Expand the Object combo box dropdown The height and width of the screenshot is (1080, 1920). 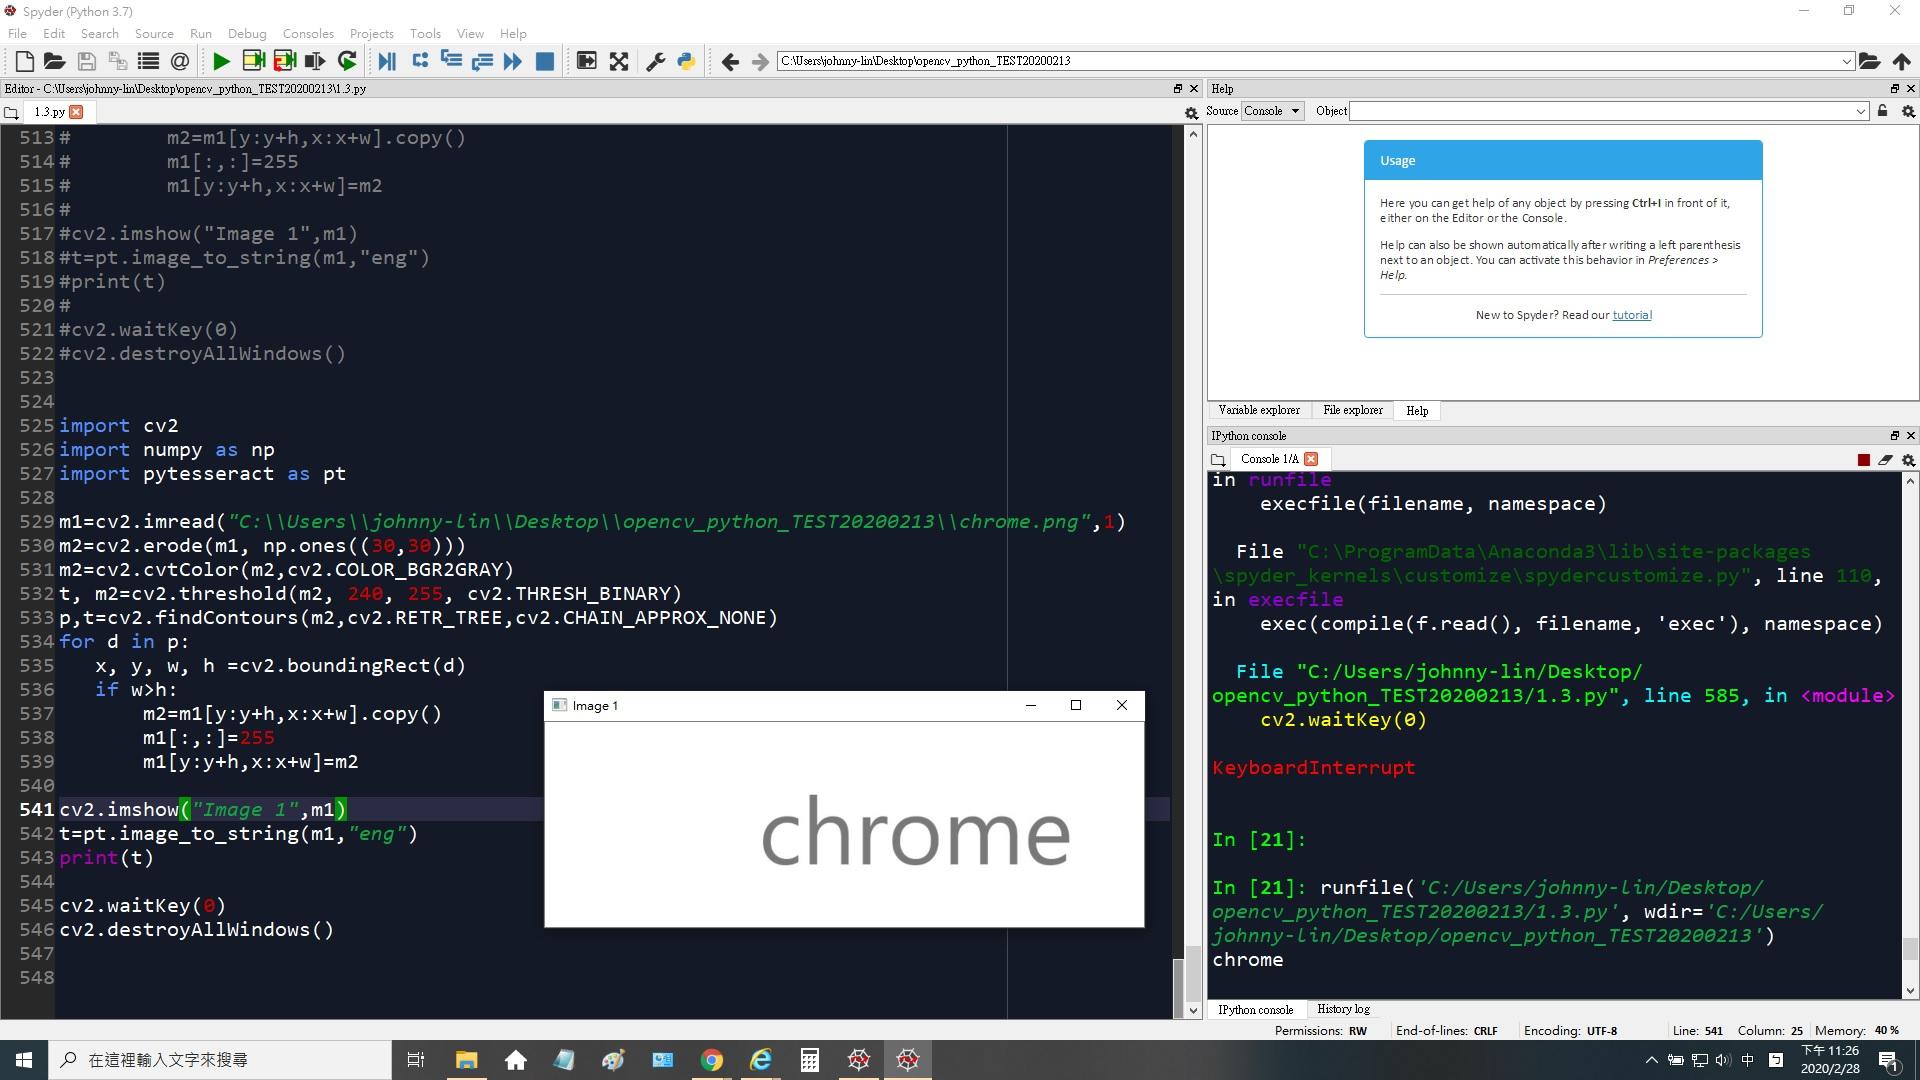[1860, 111]
